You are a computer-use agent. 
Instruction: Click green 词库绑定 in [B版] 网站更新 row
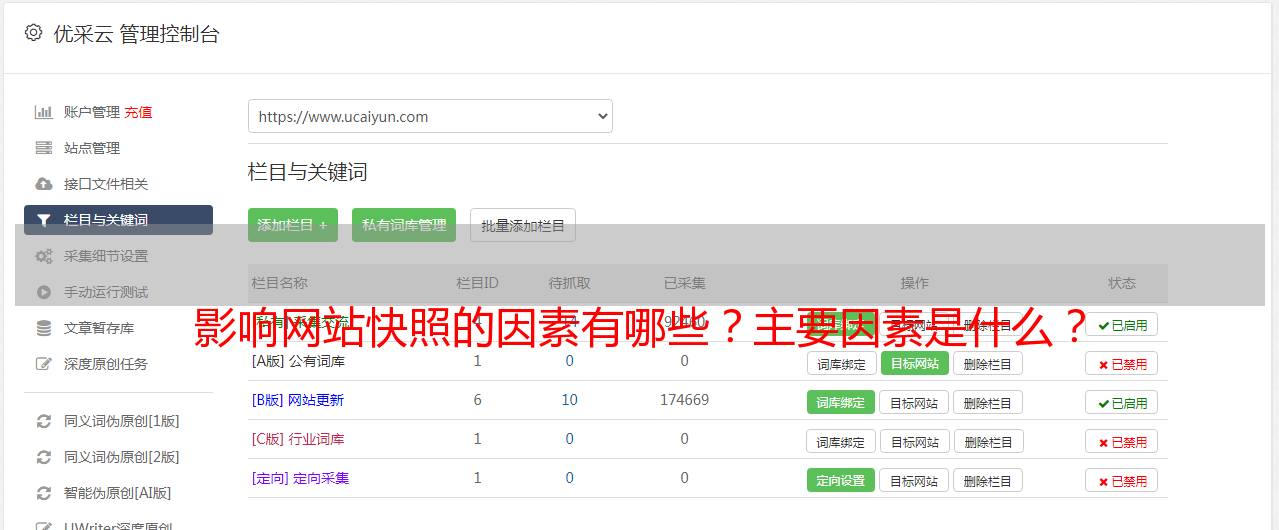(x=841, y=403)
